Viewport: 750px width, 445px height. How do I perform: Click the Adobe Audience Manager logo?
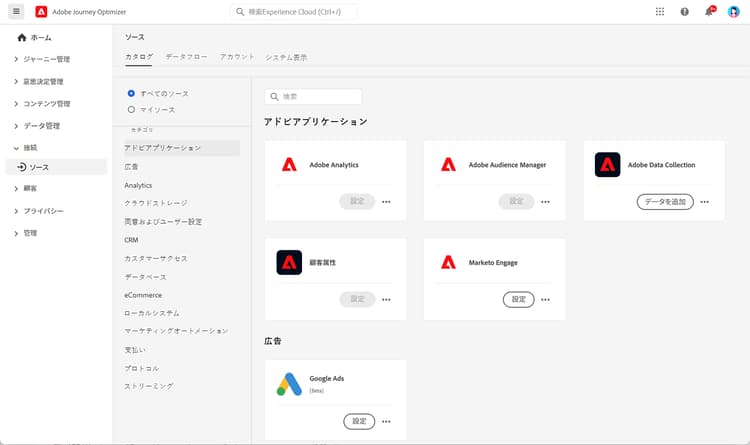point(448,165)
